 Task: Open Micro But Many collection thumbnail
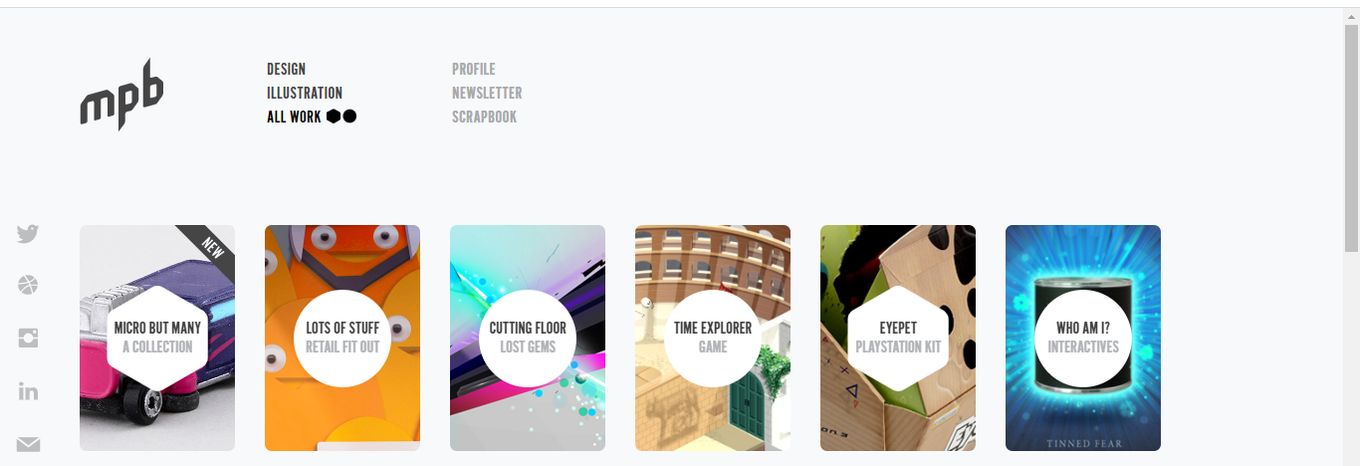point(157,338)
